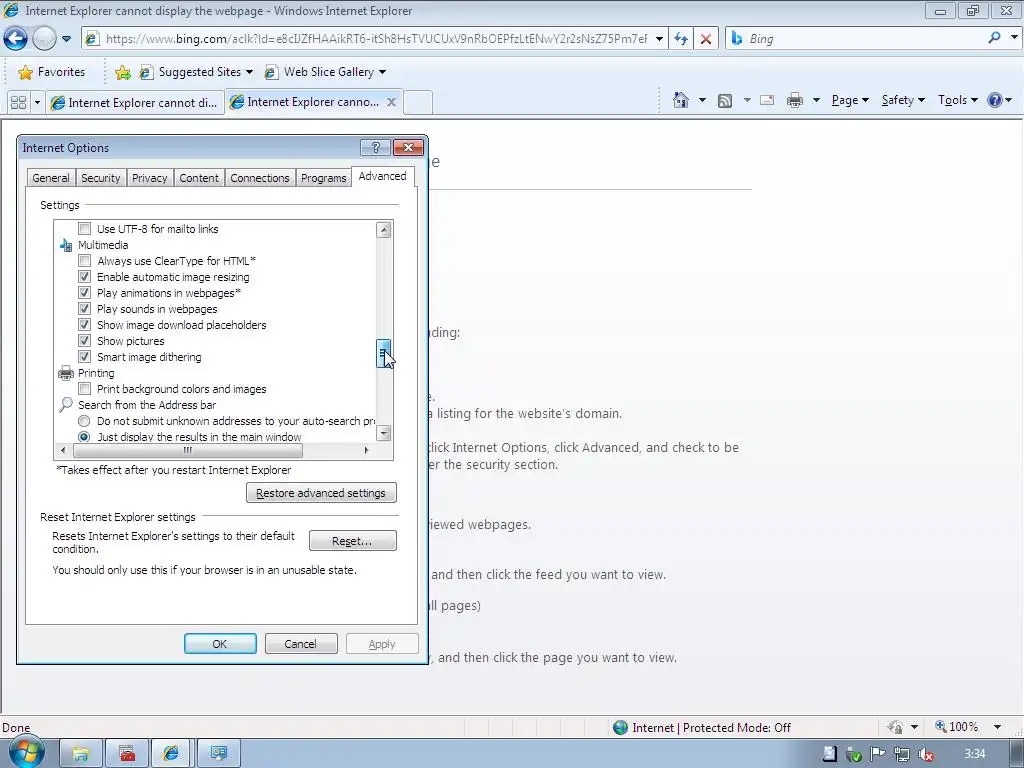Open the Web Slice Gallery link
This screenshot has width=1024, height=768.
click(325, 72)
